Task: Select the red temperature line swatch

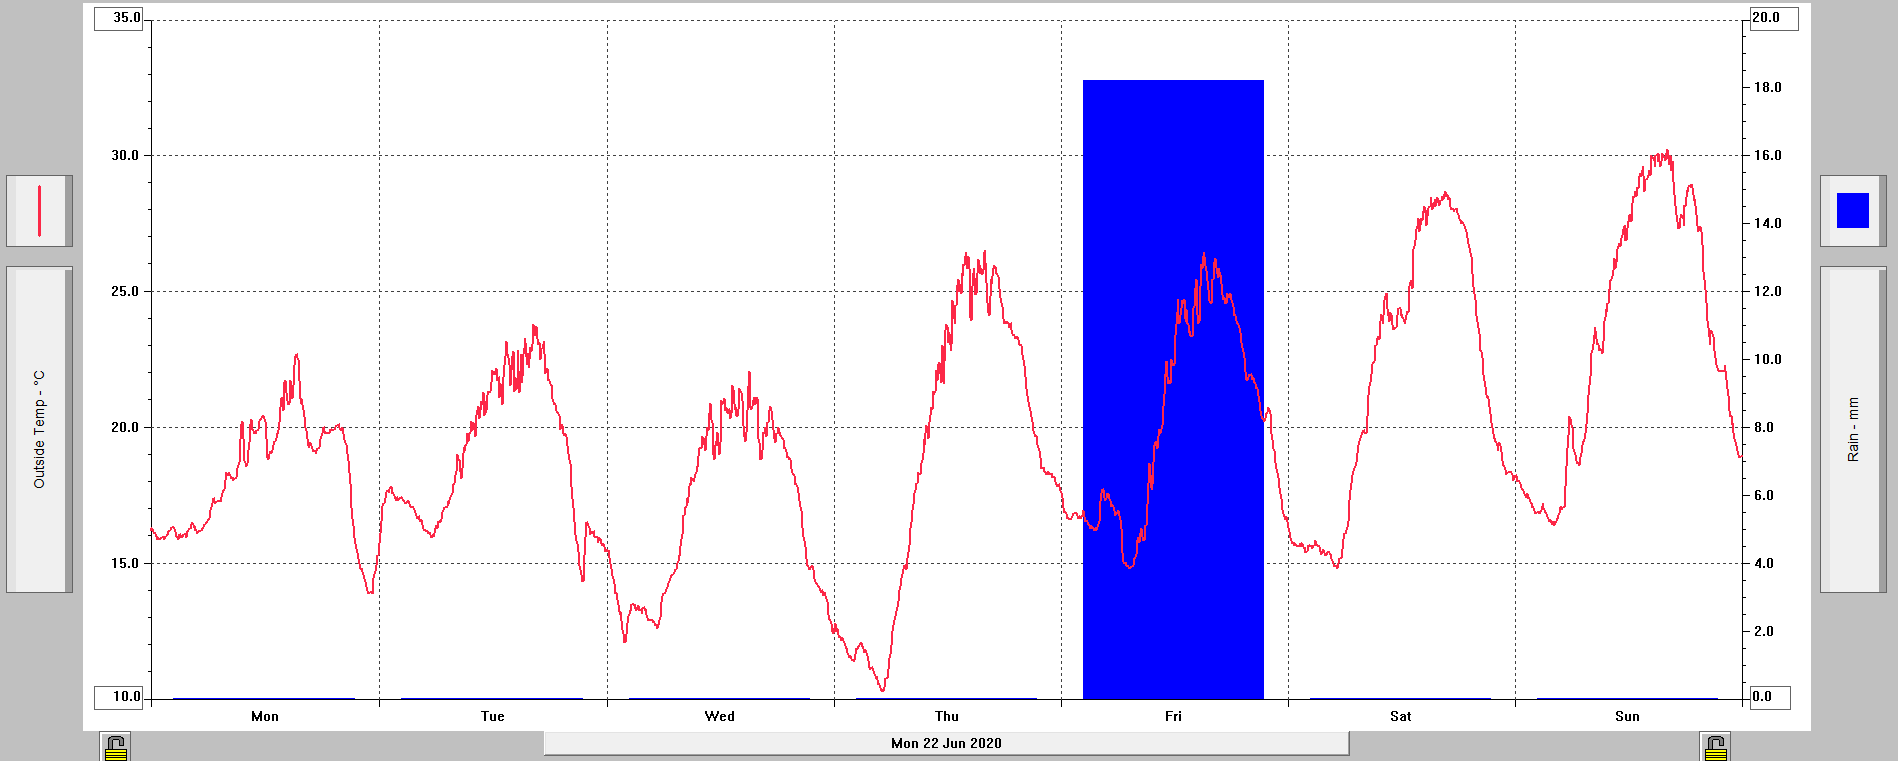Action: click(40, 211)
